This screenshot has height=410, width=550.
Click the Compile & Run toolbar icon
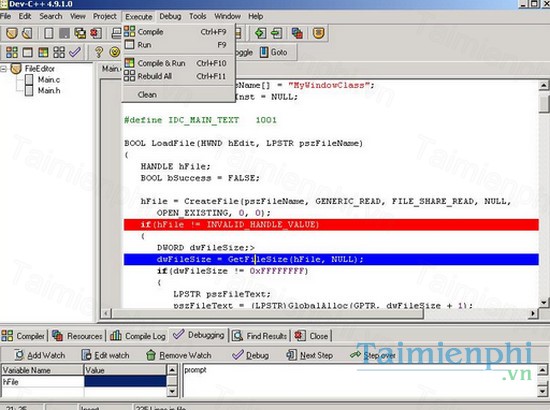coord(43,52)
